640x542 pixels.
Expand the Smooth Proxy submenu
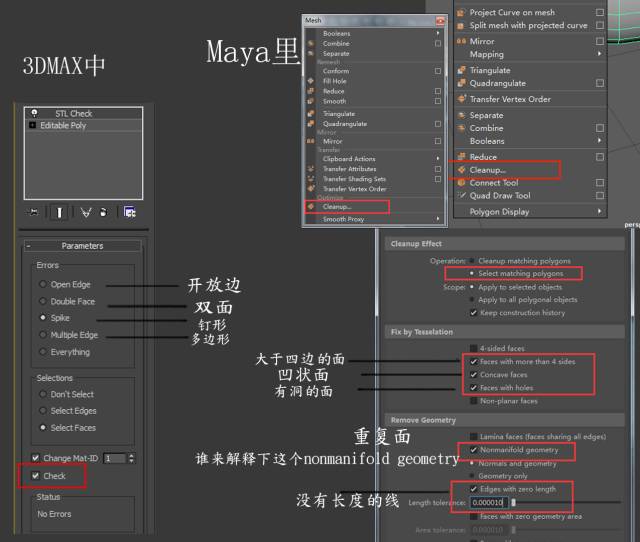(438, 219)
